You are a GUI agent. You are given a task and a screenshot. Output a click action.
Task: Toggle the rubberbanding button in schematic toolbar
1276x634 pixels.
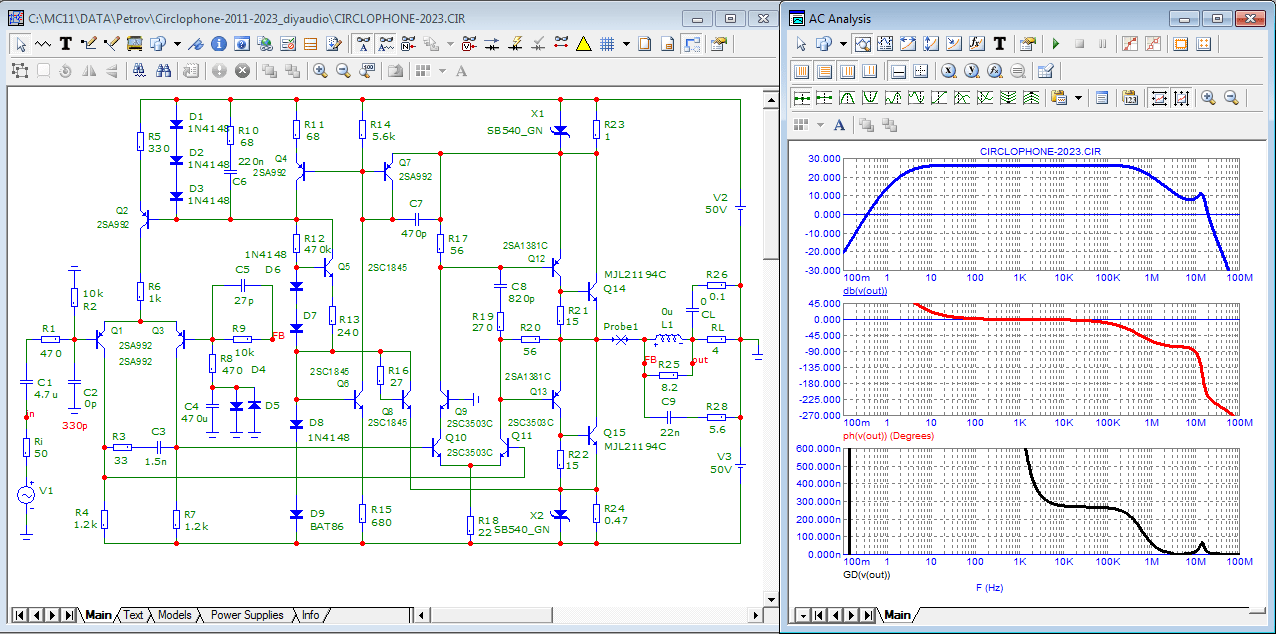691,44
